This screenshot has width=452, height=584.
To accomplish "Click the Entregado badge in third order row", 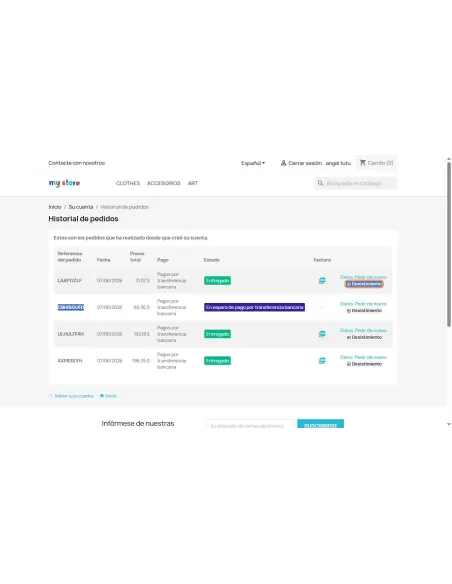I will [217, 334].
